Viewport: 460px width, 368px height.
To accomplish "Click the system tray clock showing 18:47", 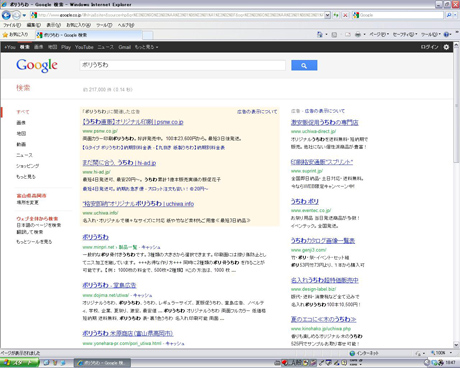I will click(450, 363).
